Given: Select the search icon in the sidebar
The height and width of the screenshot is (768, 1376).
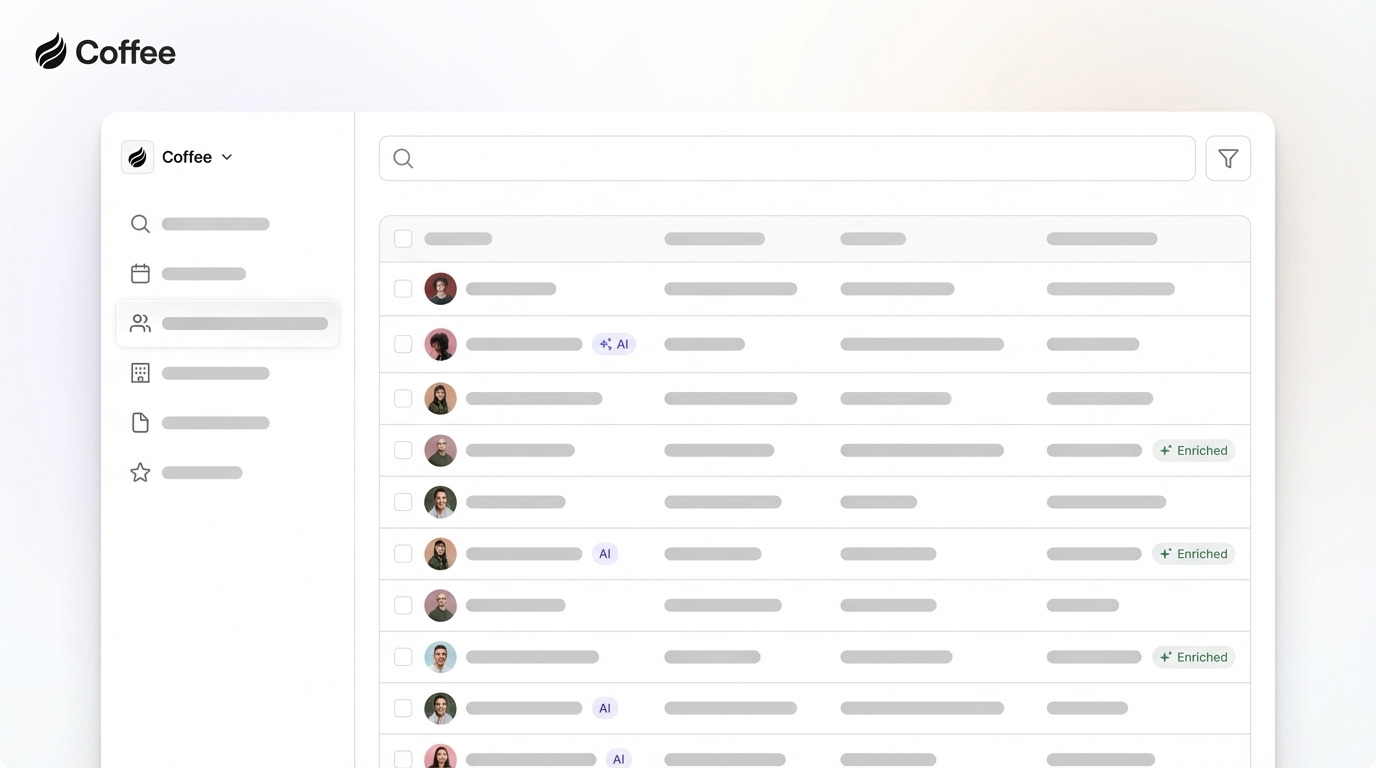Looking at the screenshot, I should 140,223.
